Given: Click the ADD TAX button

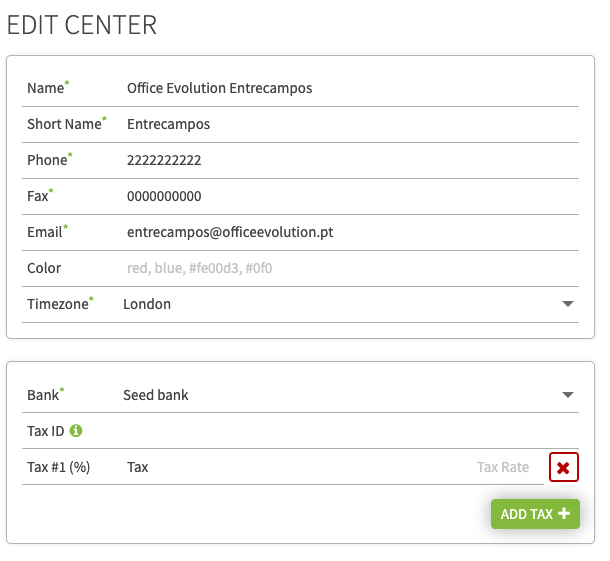Looking at the screenshot, I should (535, 514).
